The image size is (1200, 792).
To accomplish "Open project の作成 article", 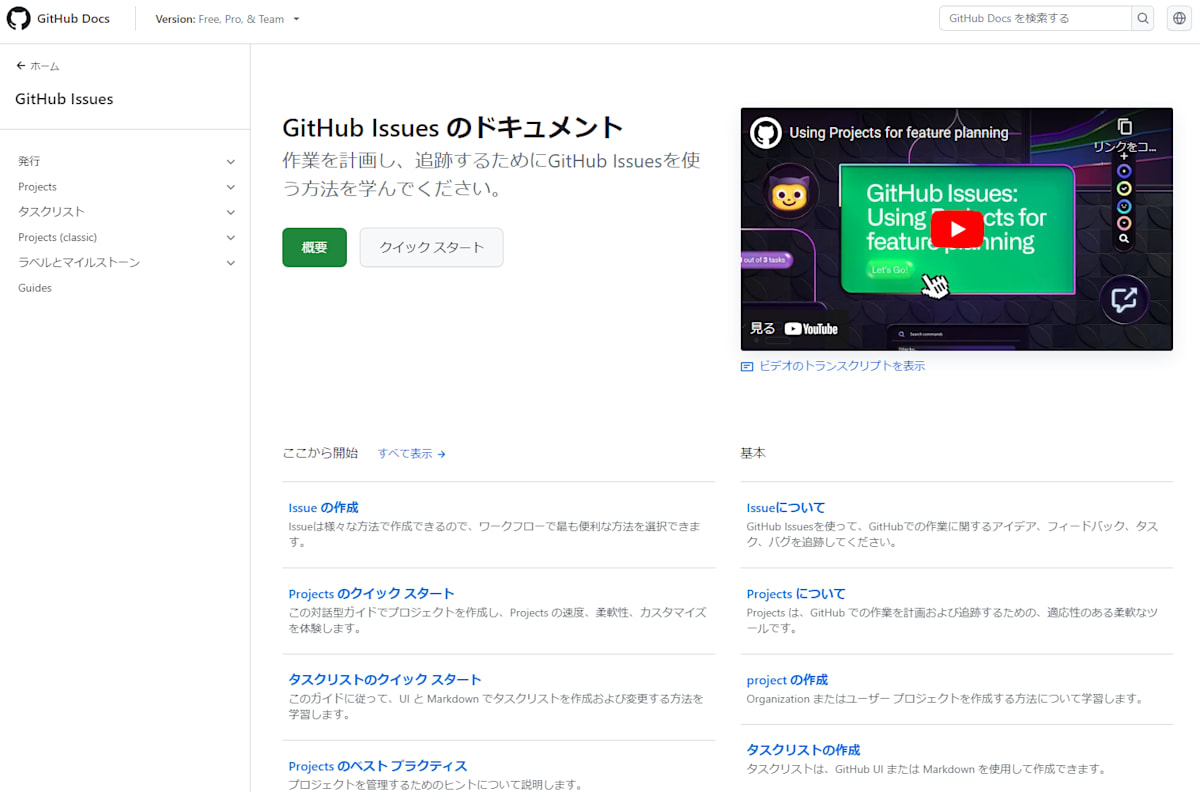I will click(x=787, y=680).
